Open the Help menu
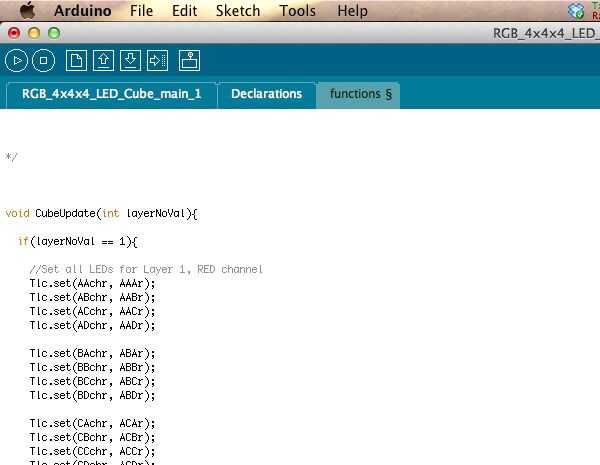 [x=352, y=11]
